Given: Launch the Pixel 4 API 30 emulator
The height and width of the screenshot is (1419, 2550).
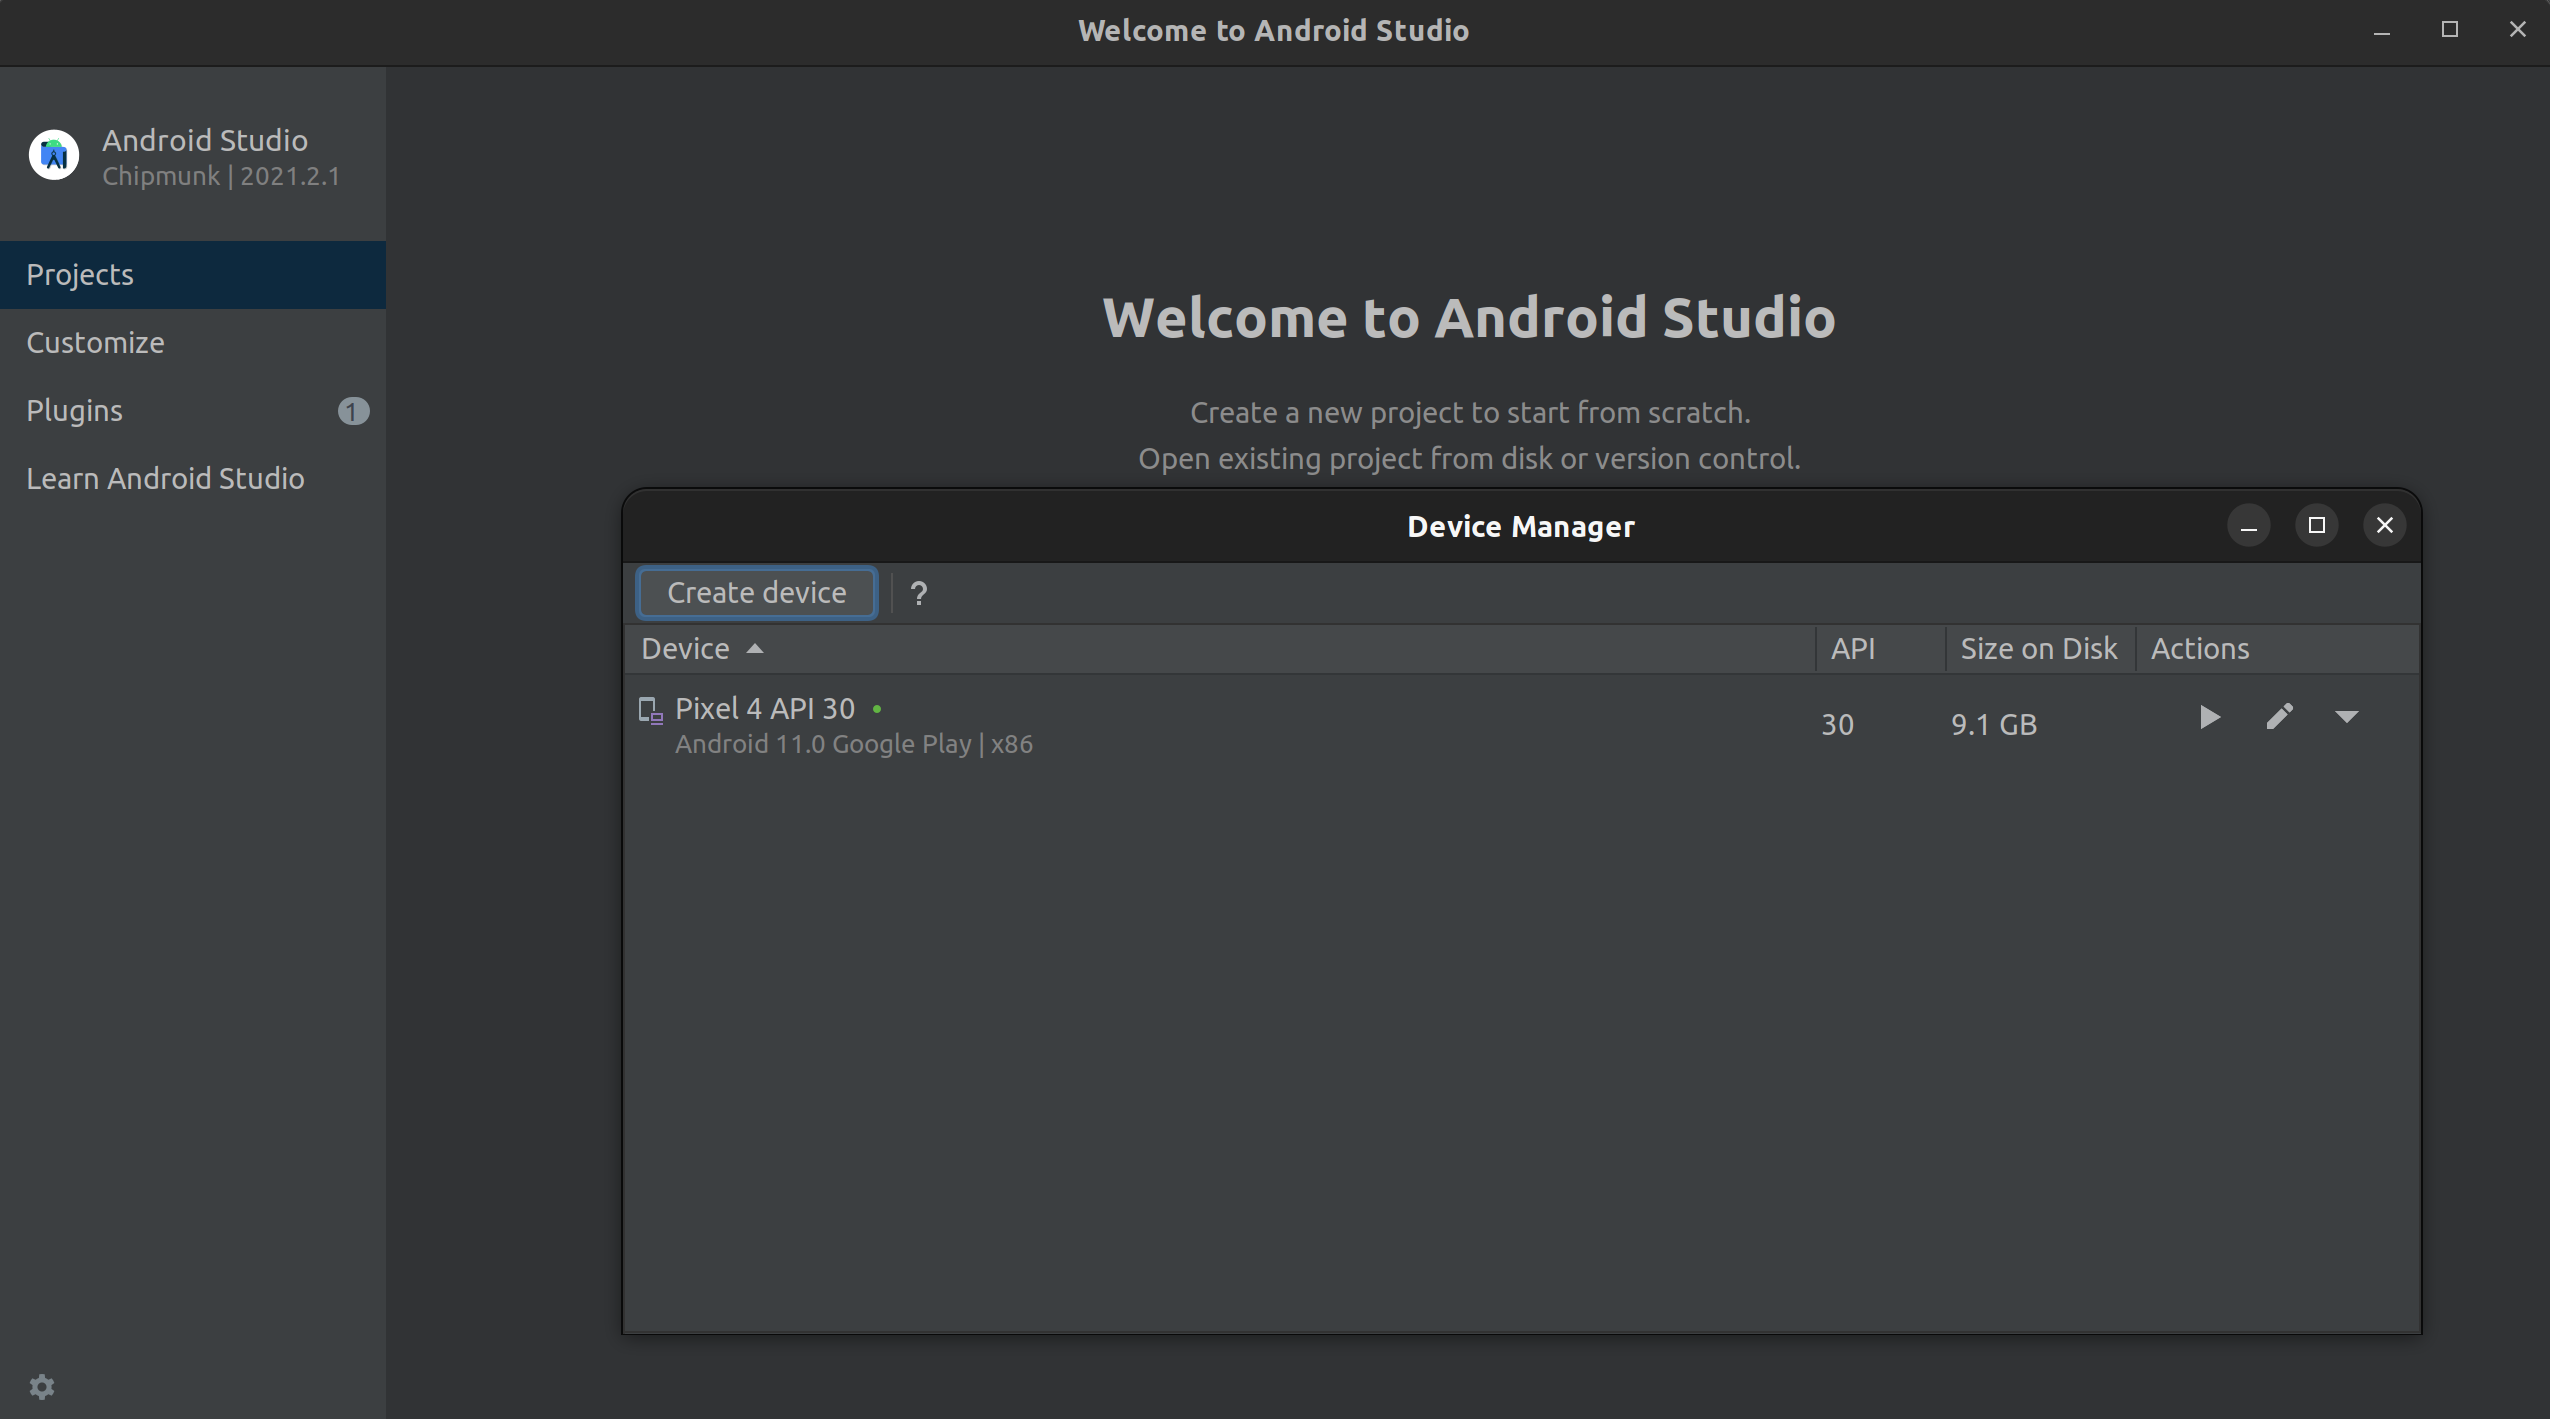Looking at the screenshot, I should pyautogui.click(x=2209, y=717).
